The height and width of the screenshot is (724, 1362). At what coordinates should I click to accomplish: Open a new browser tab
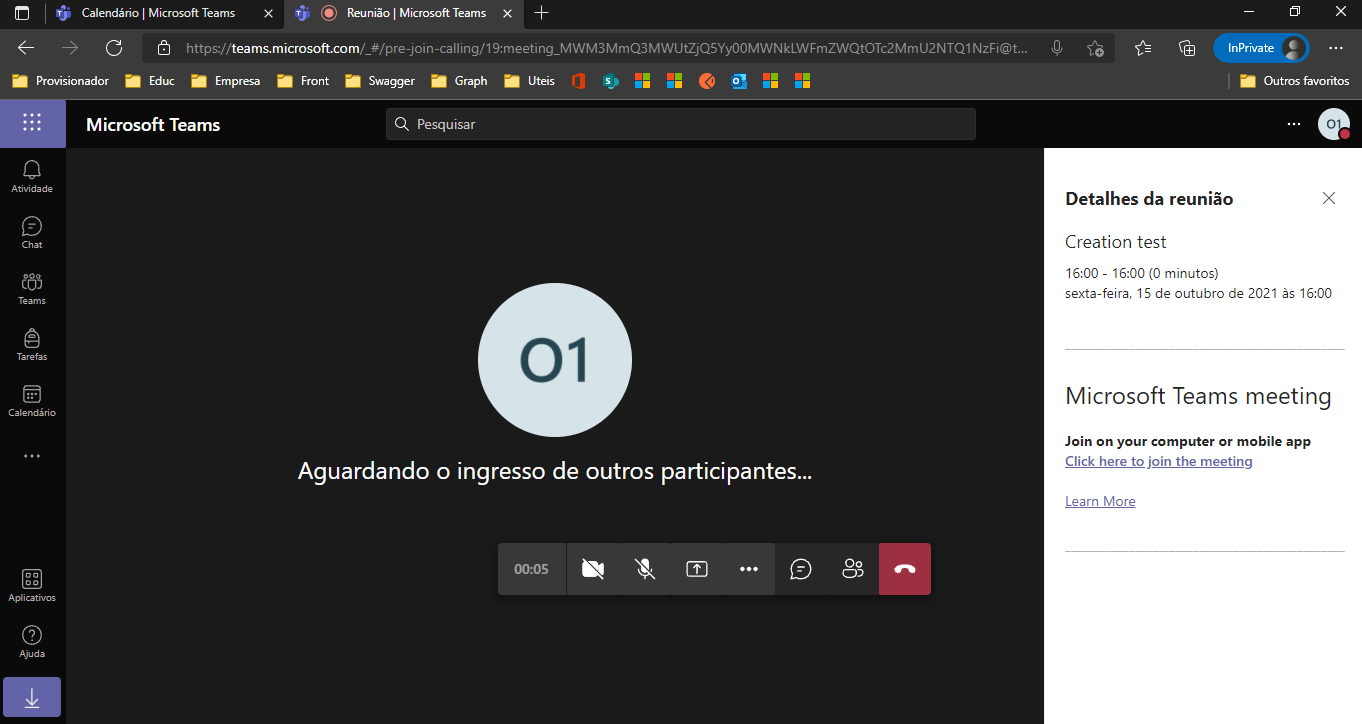(x=542, y=13)
